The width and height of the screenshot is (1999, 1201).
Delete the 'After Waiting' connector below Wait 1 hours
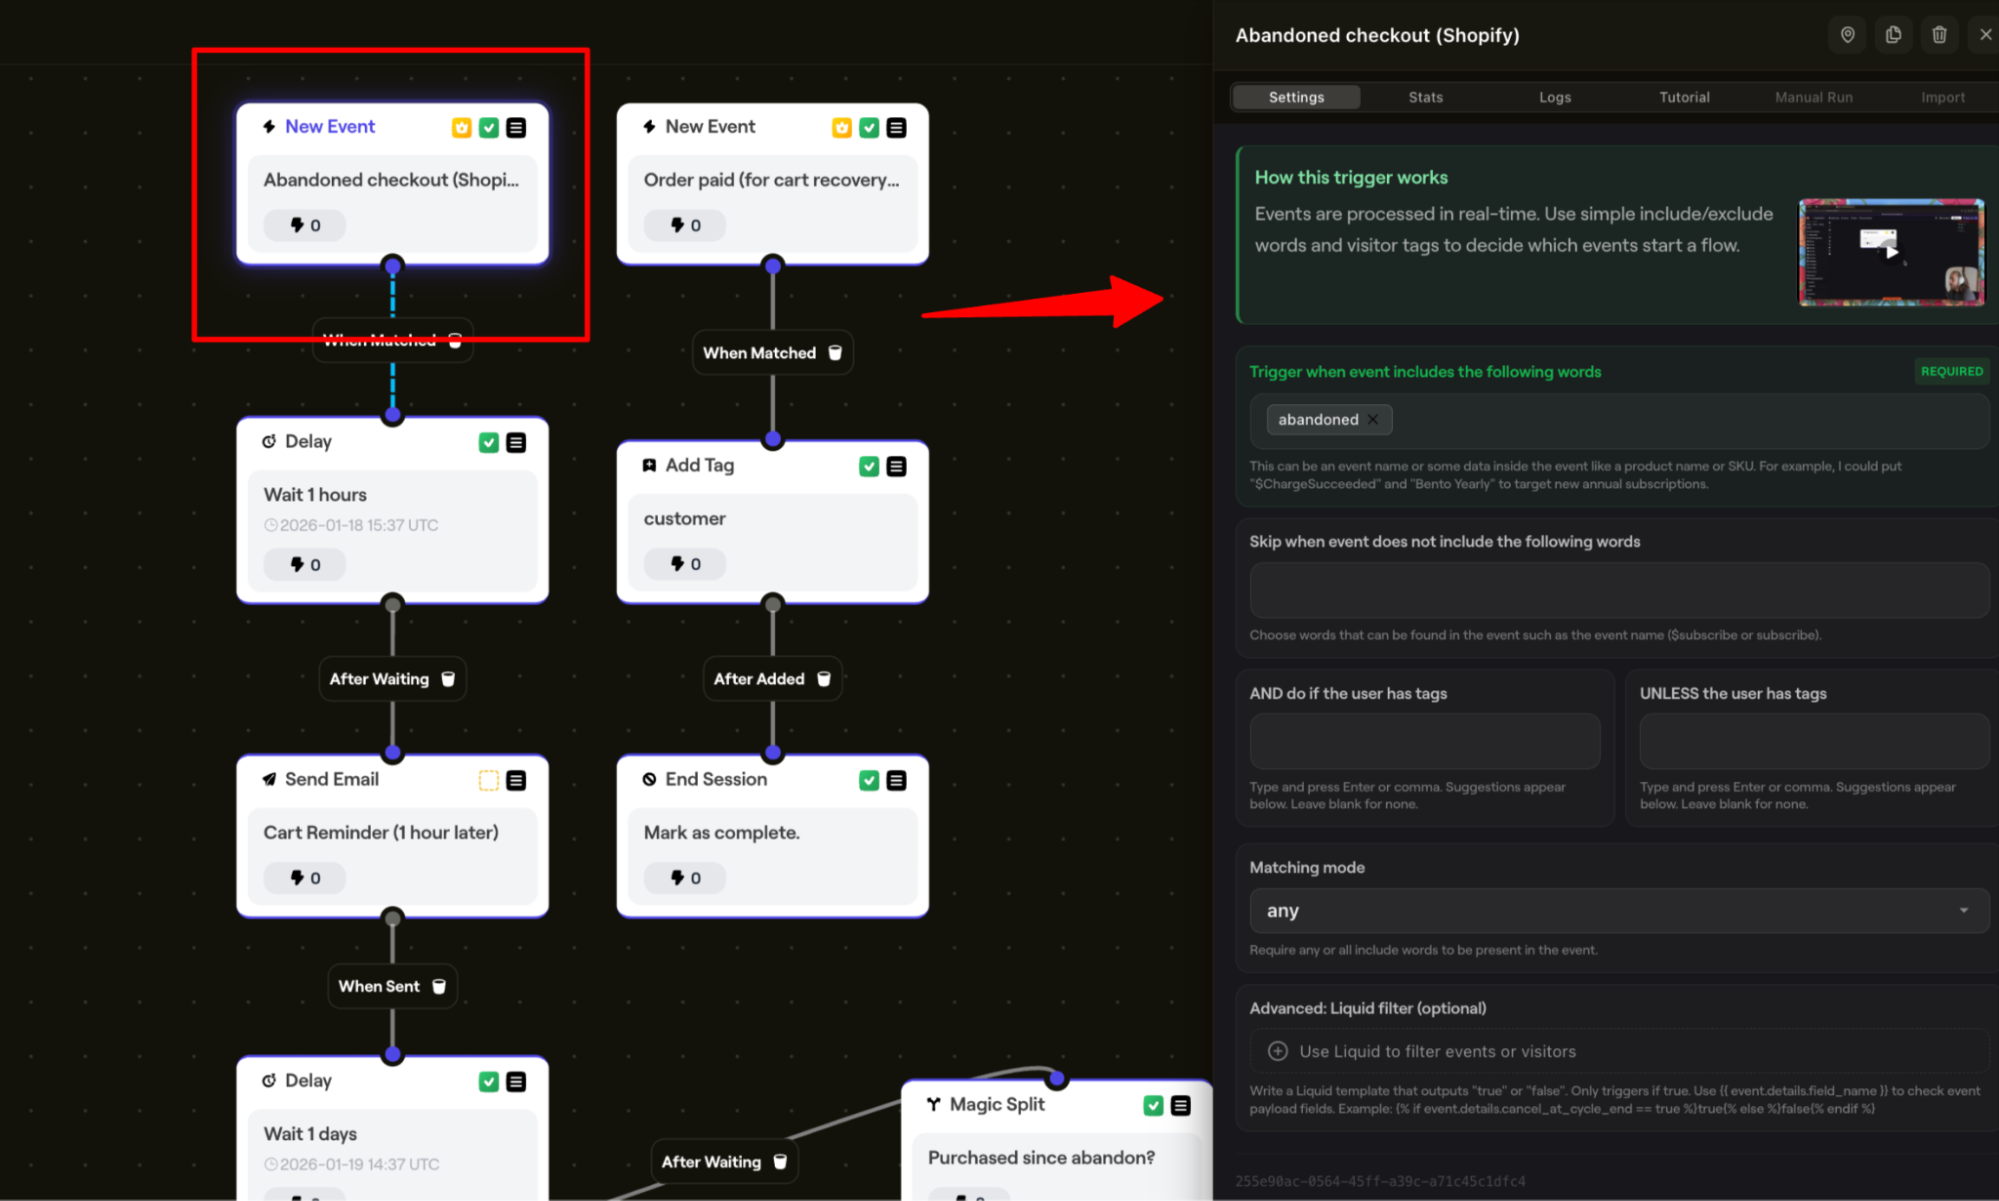tap(448, 679)
